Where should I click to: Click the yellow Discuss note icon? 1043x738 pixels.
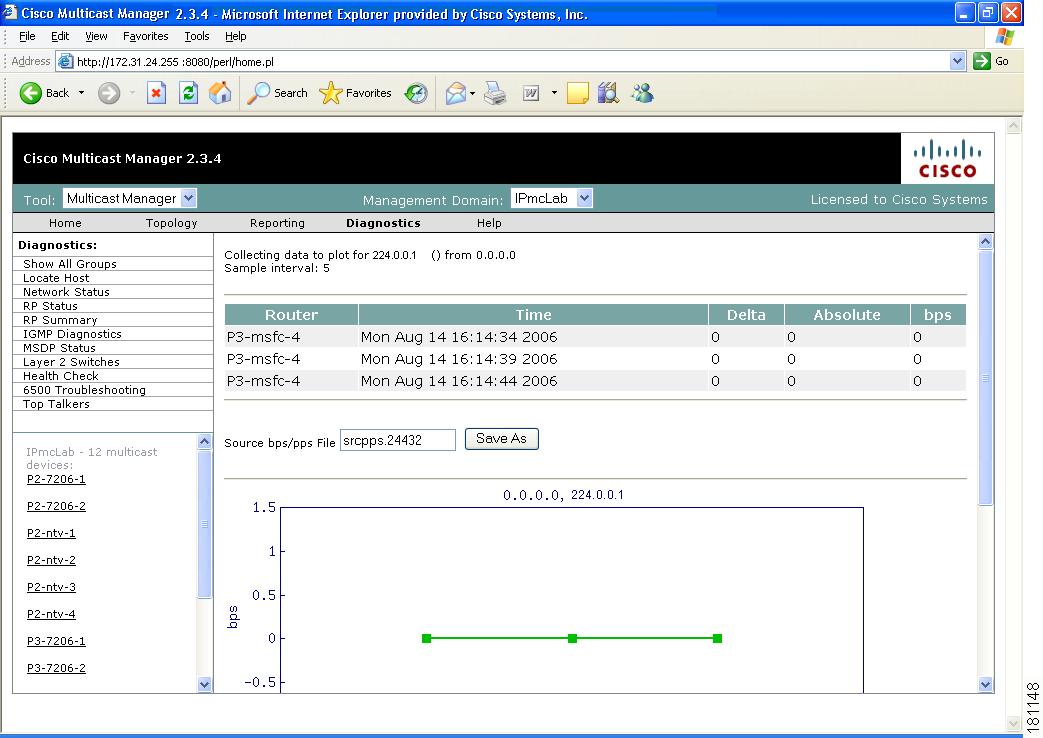click(x=577, y=93)
